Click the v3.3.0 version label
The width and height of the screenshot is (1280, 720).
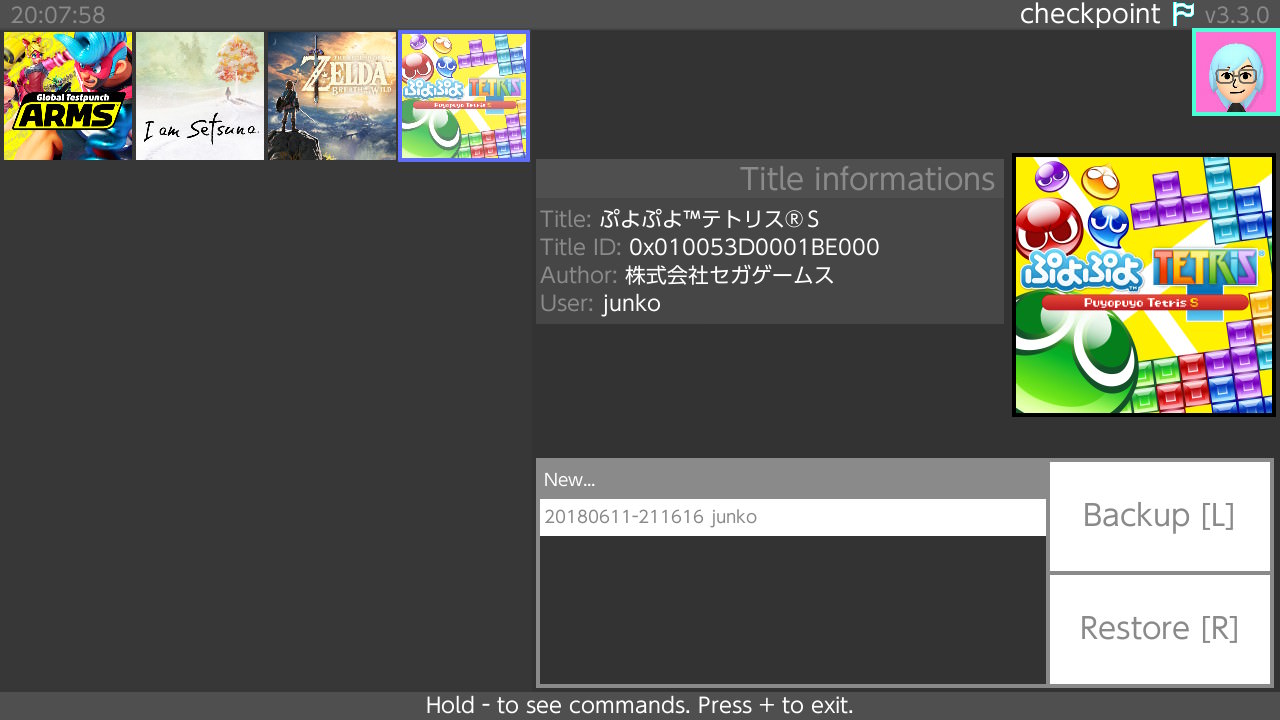tap(1237, 15)
